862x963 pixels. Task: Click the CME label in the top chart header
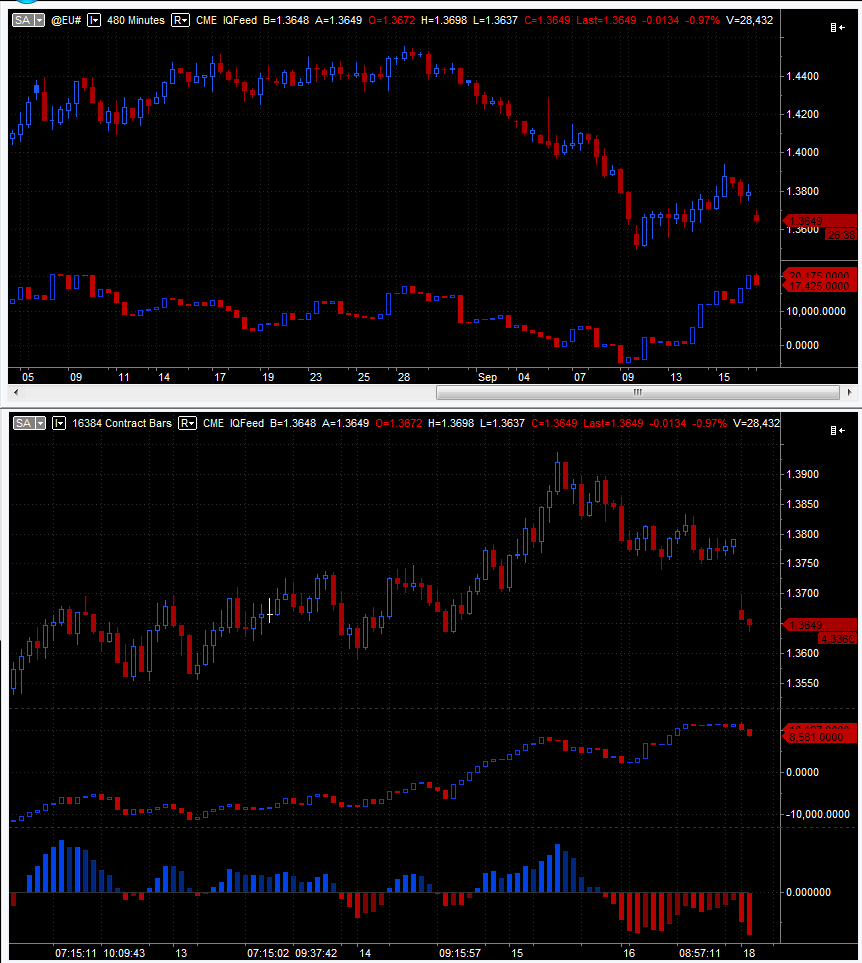coord(206,20)
